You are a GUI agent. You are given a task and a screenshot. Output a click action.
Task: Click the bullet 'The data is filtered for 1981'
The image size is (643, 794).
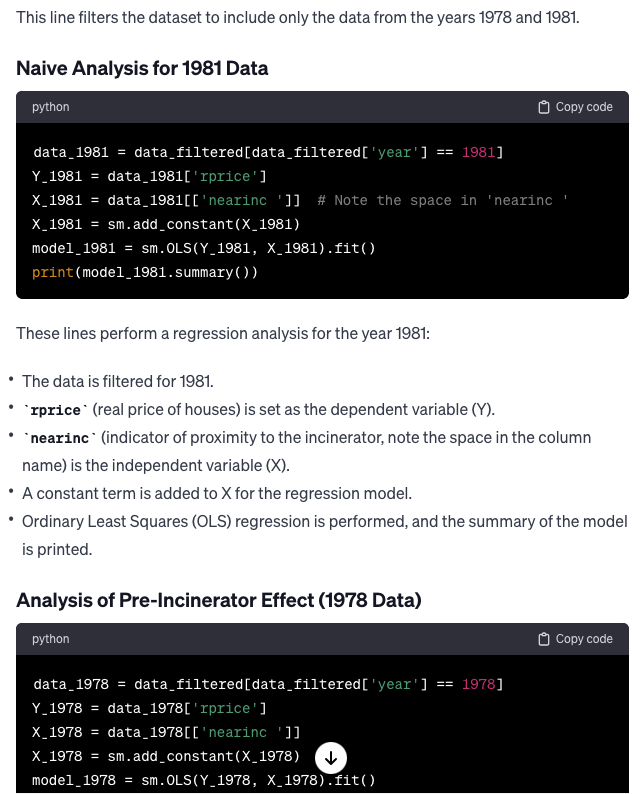pyautogui.click(x=118, y=381)
